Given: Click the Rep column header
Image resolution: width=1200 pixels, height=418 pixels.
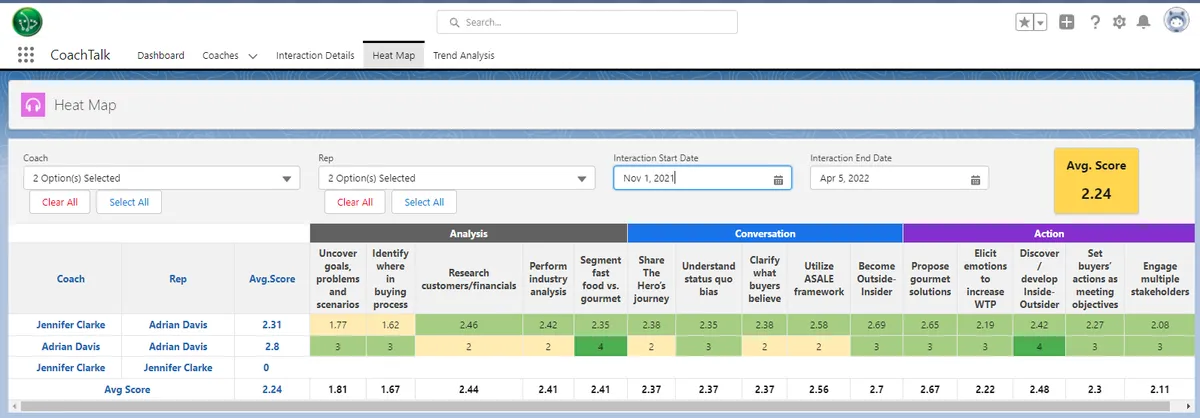Looking at the screenshot, I should point(178,279).
